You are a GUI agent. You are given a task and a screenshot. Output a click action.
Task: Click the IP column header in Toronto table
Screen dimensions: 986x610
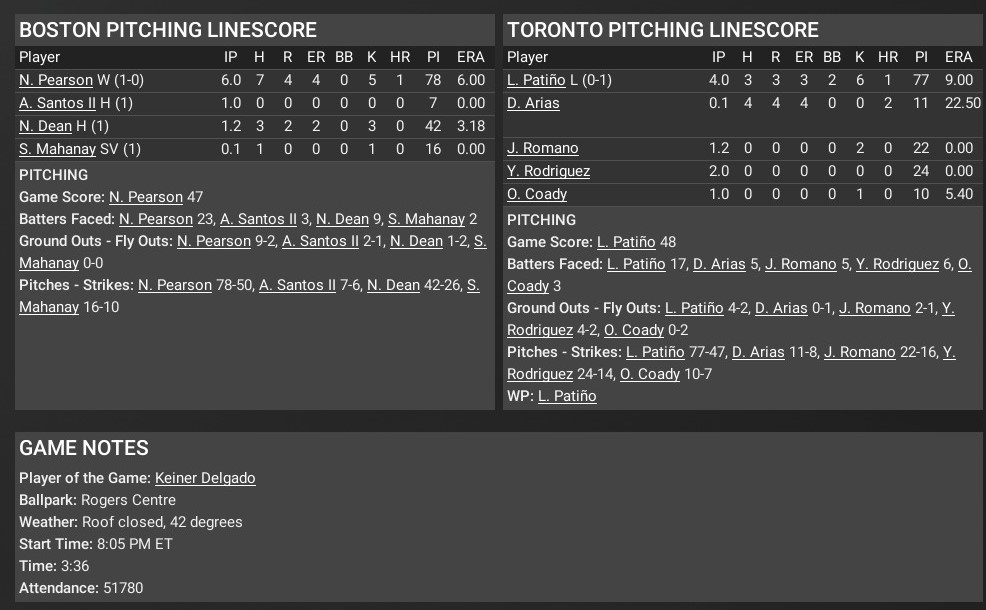tap(718, 57)
